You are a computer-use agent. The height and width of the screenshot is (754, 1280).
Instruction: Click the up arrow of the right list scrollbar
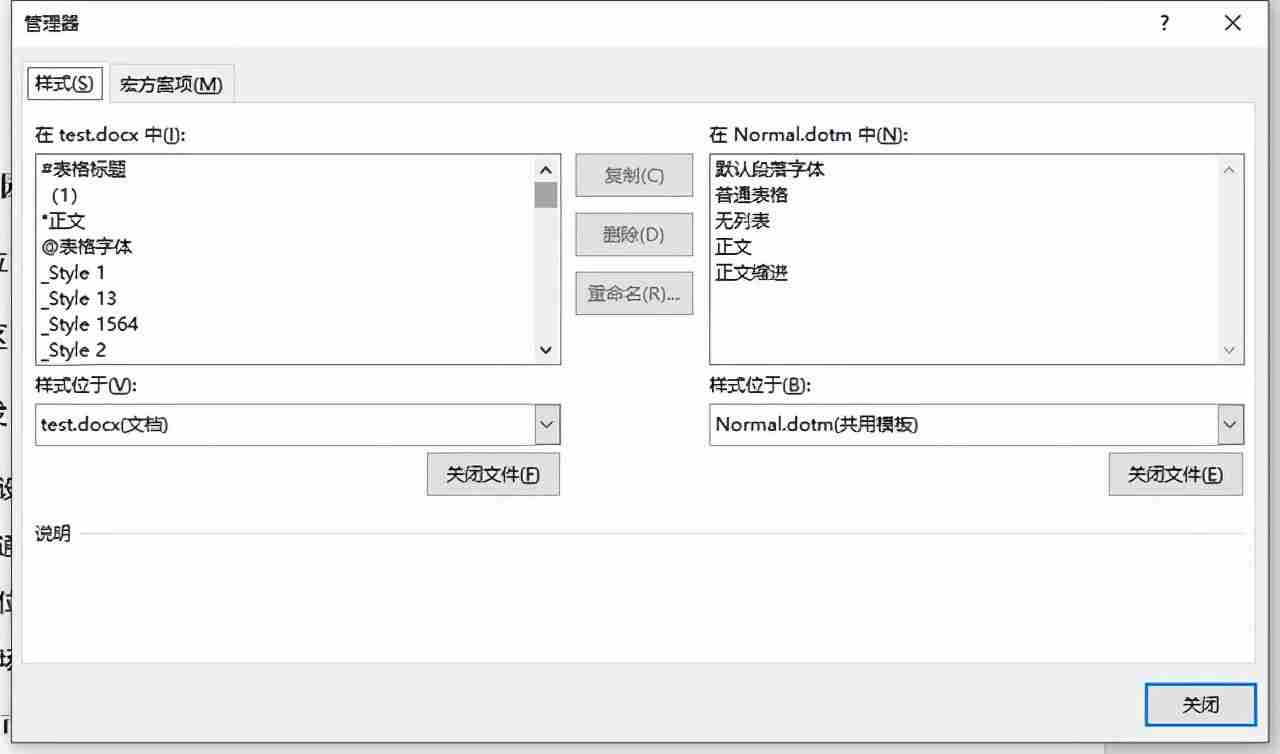click(1229, 169)
